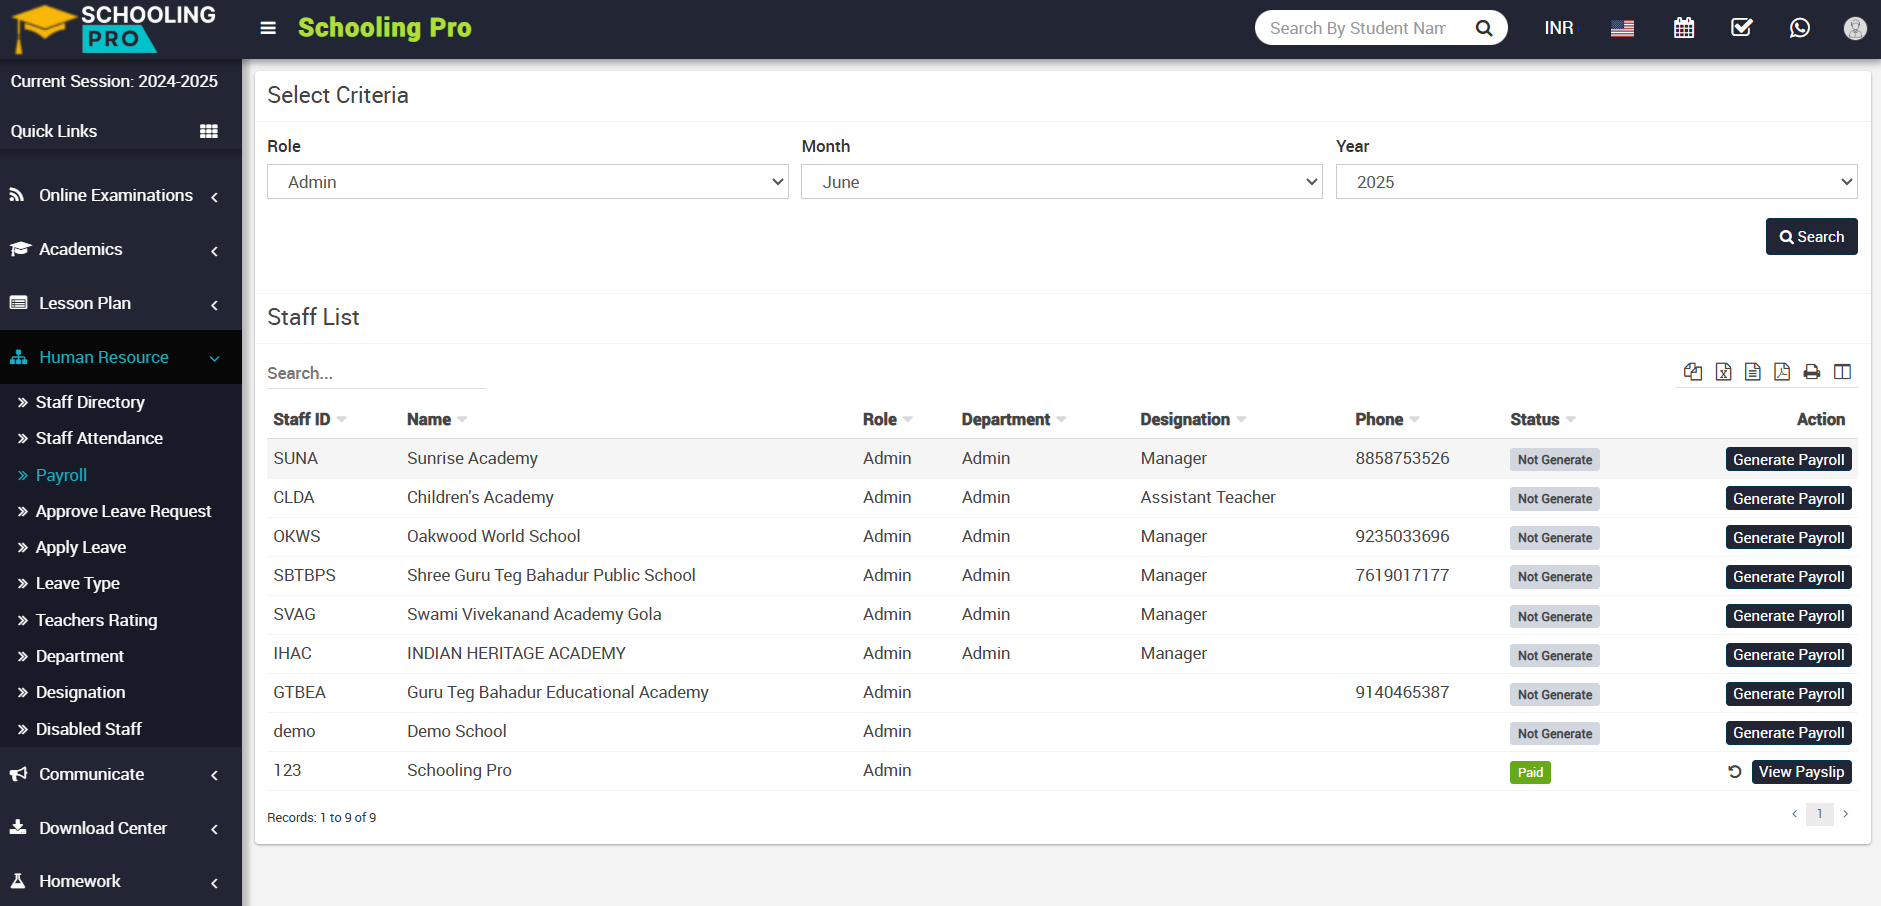Print the staff list
Screen dimensions: 1881x906
(1812, 372)
